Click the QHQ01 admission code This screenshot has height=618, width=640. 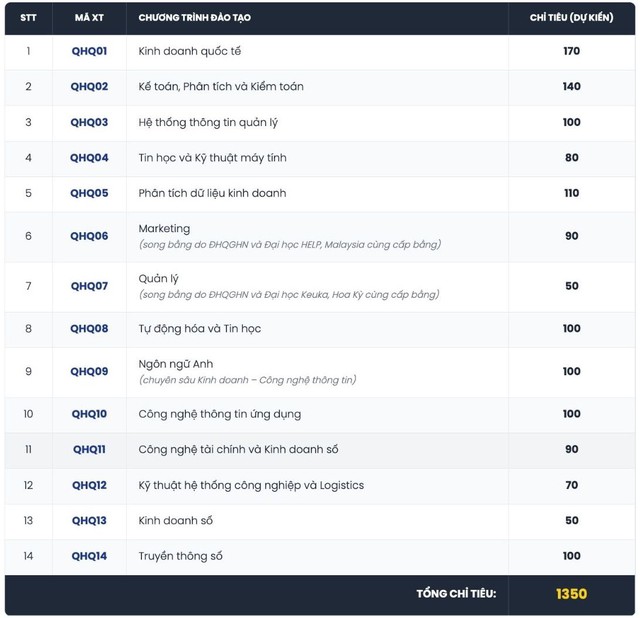(89, 51)
